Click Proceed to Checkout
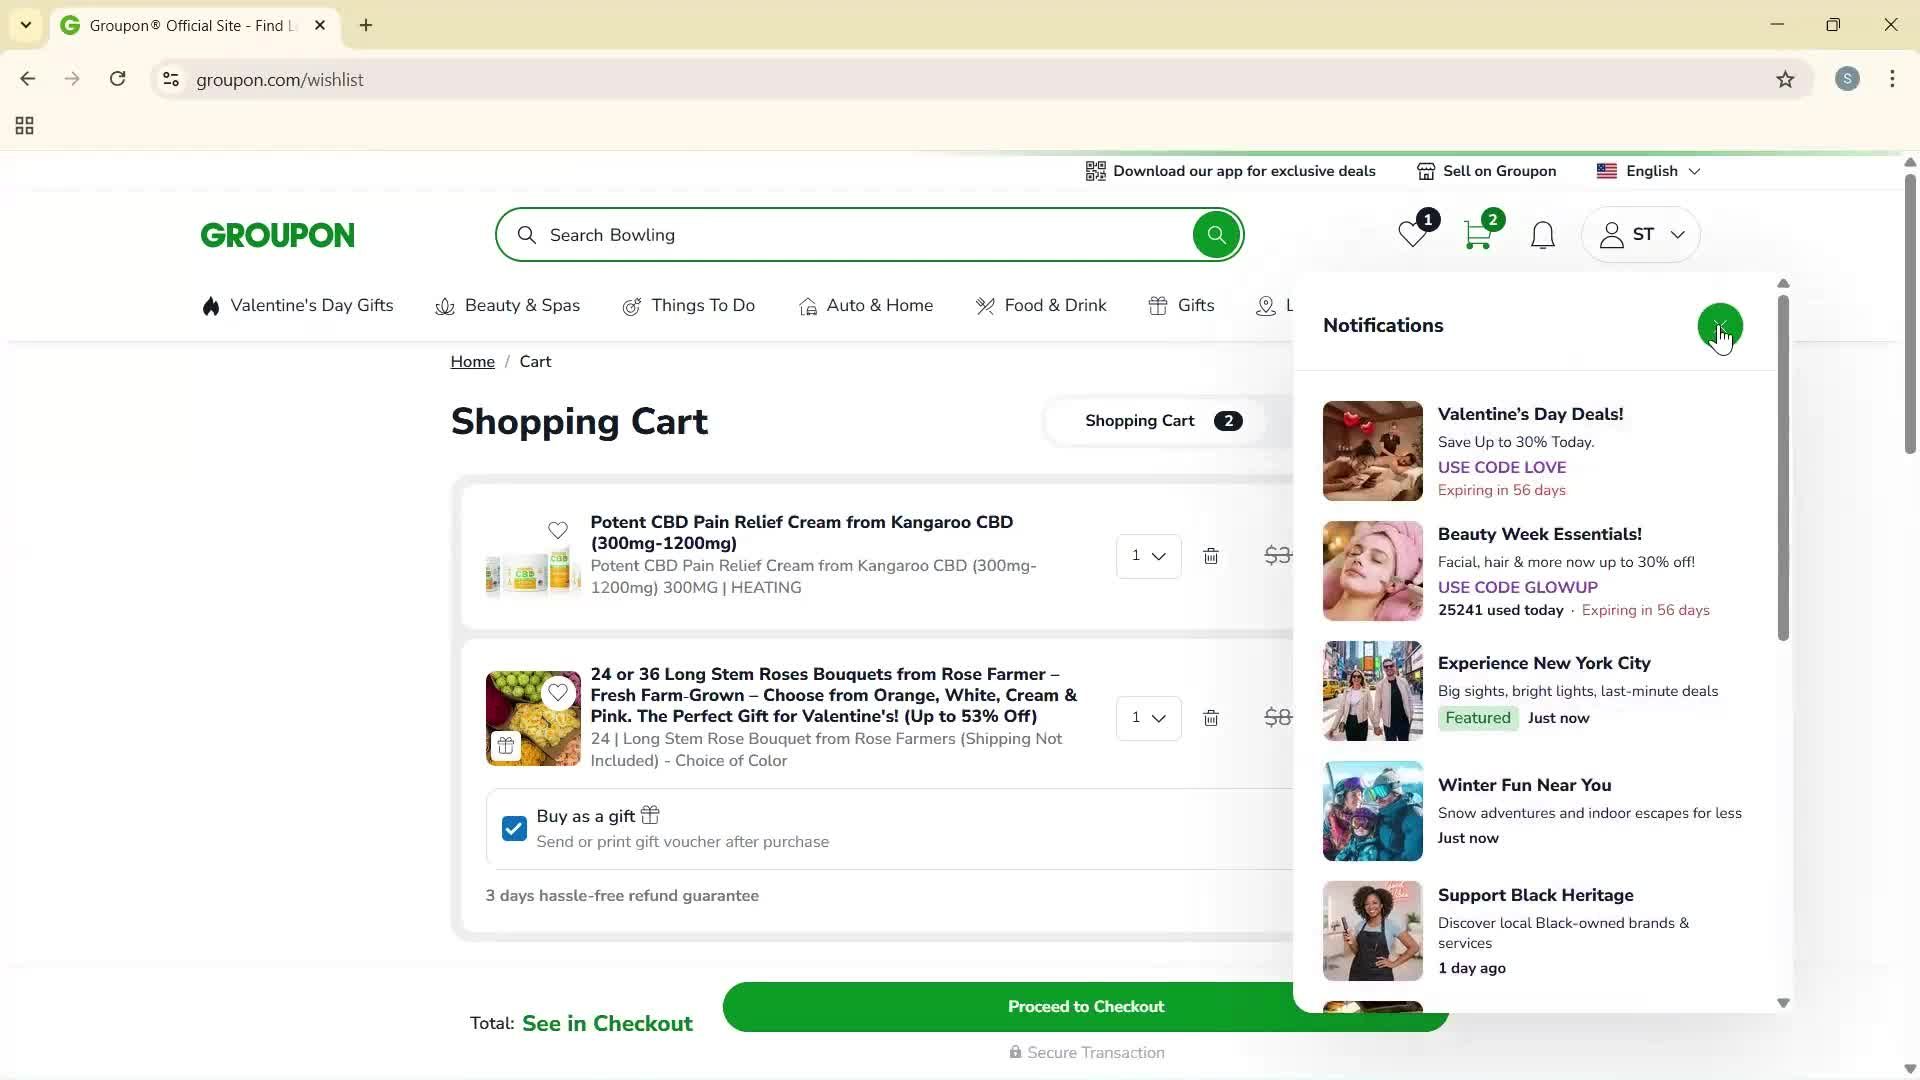 1085,1006
